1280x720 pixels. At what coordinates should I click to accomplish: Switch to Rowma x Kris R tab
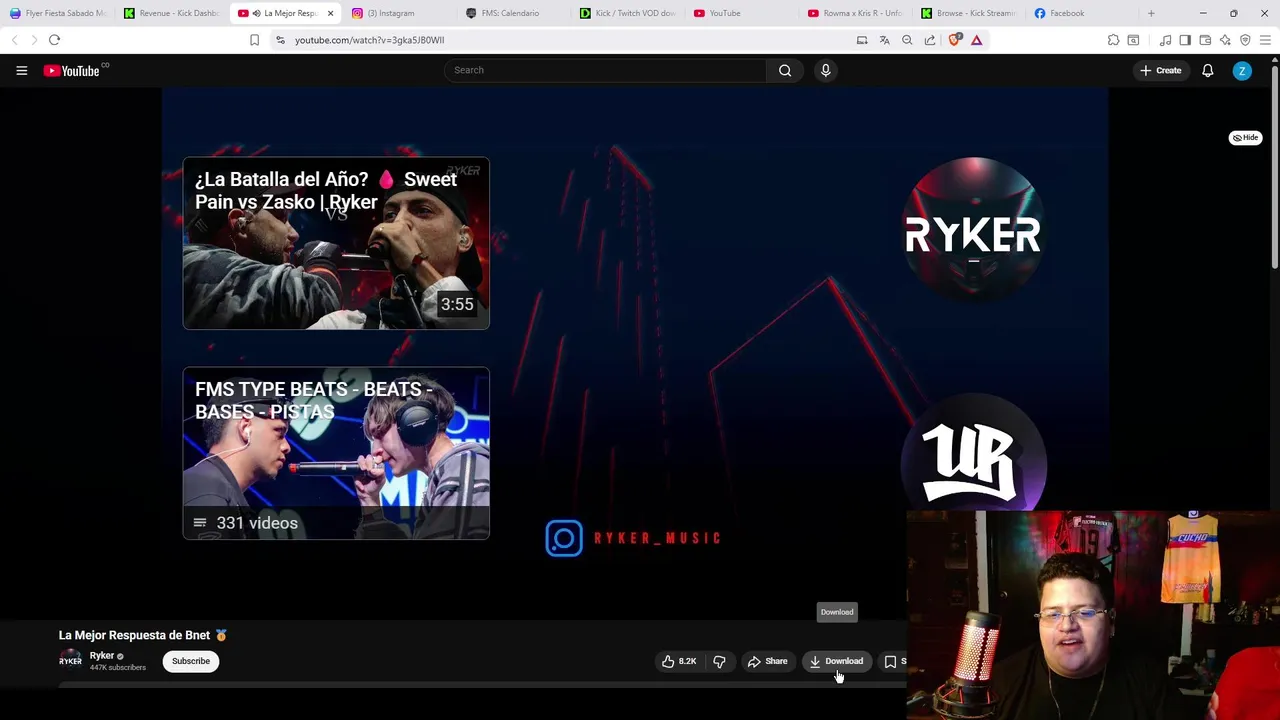(856, 13)
